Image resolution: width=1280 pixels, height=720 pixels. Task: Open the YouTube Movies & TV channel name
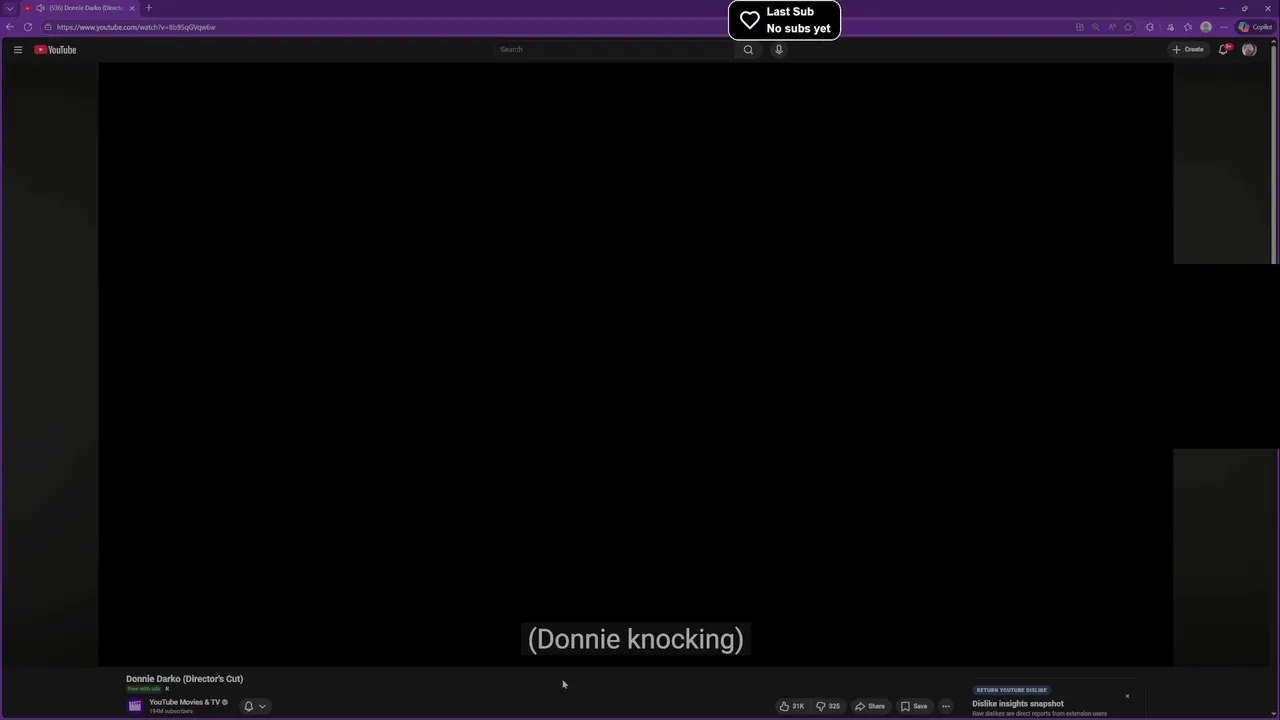click(184, 702)
